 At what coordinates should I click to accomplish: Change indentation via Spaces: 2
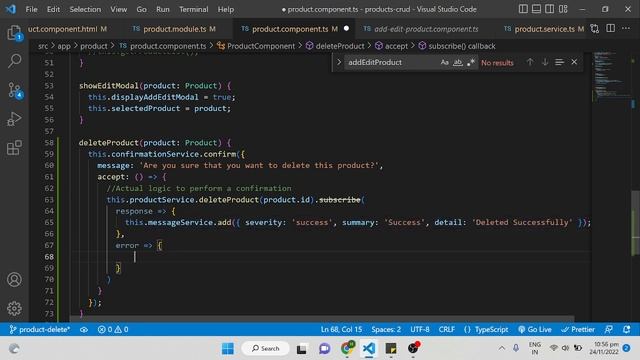click(x=386, y=329)
